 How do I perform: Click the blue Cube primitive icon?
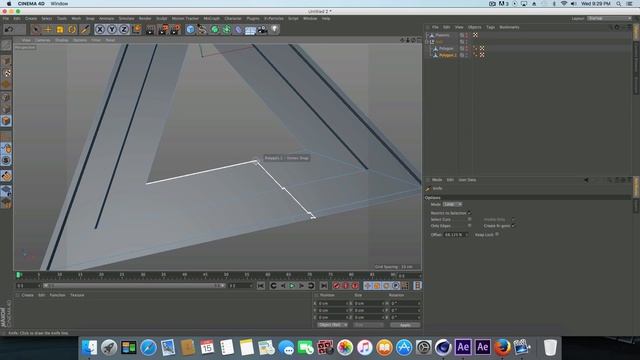coord(190,29)
